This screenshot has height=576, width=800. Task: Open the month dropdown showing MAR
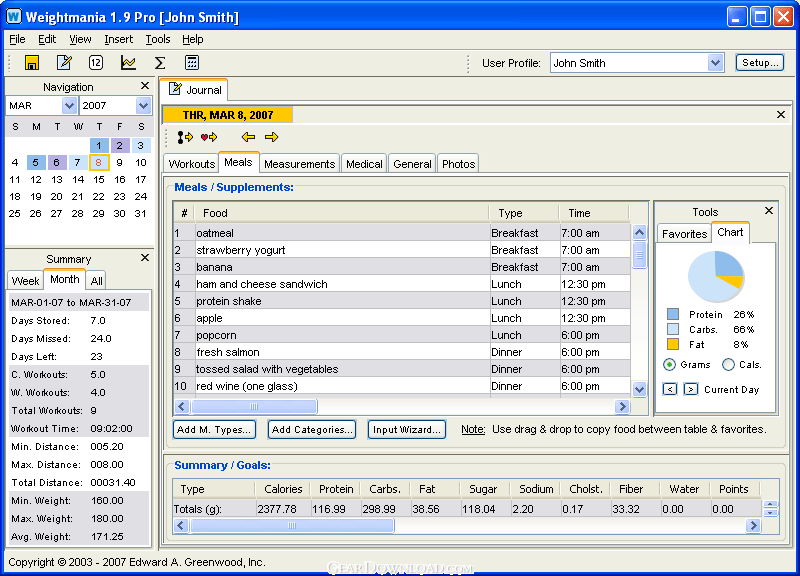point(69,106)
